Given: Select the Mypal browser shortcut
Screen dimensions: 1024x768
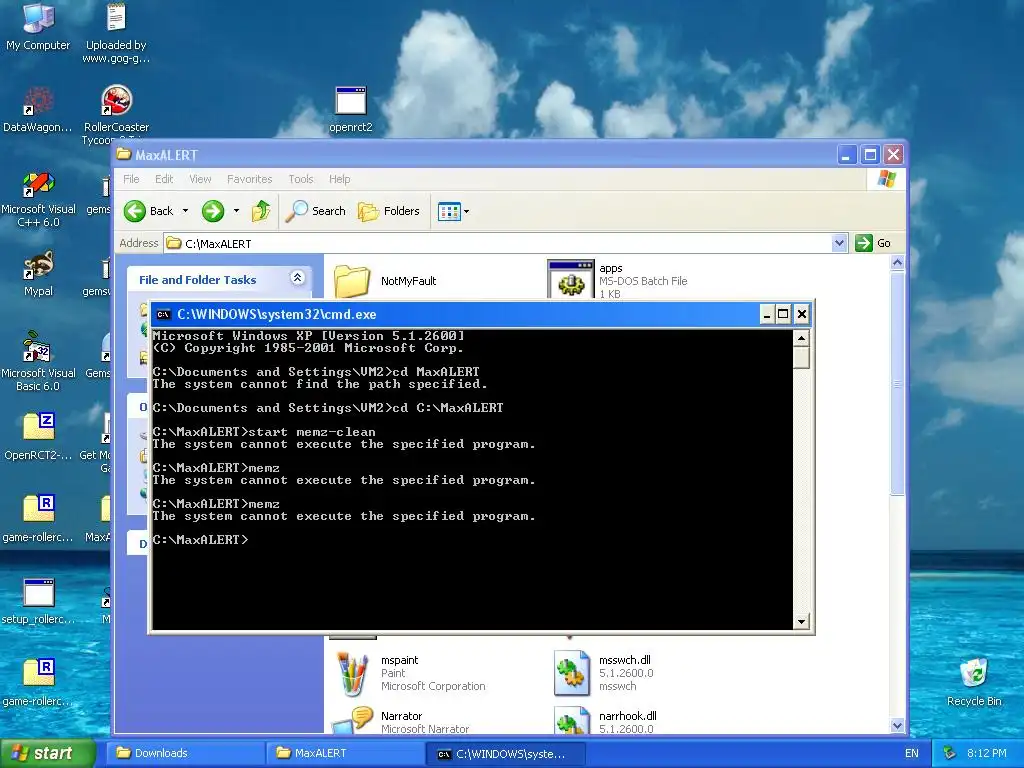Looking at the screenshot, I should [x=38, y=274].
